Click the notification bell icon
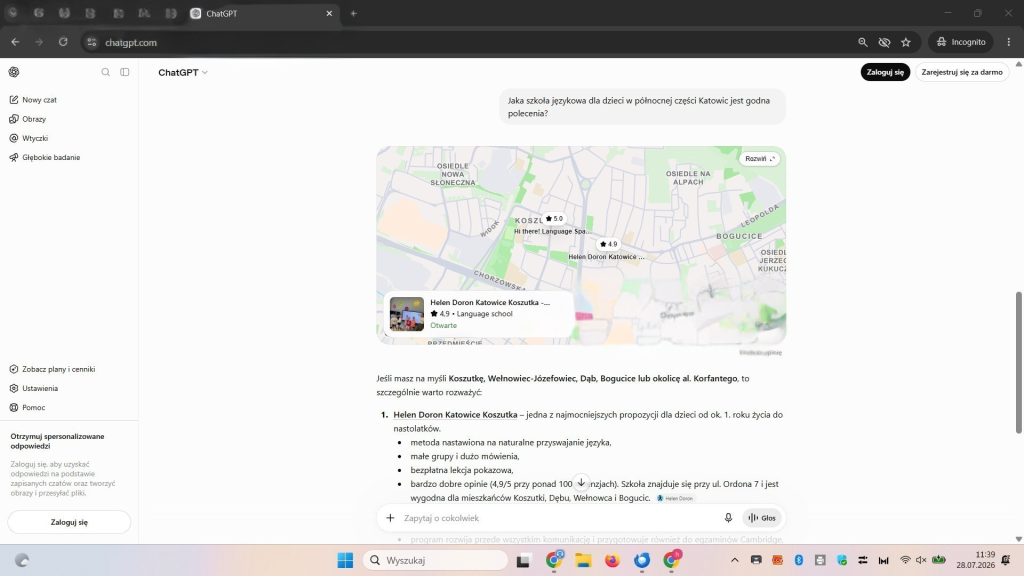Viewport: 1024px width, 576px height. 1006,560
